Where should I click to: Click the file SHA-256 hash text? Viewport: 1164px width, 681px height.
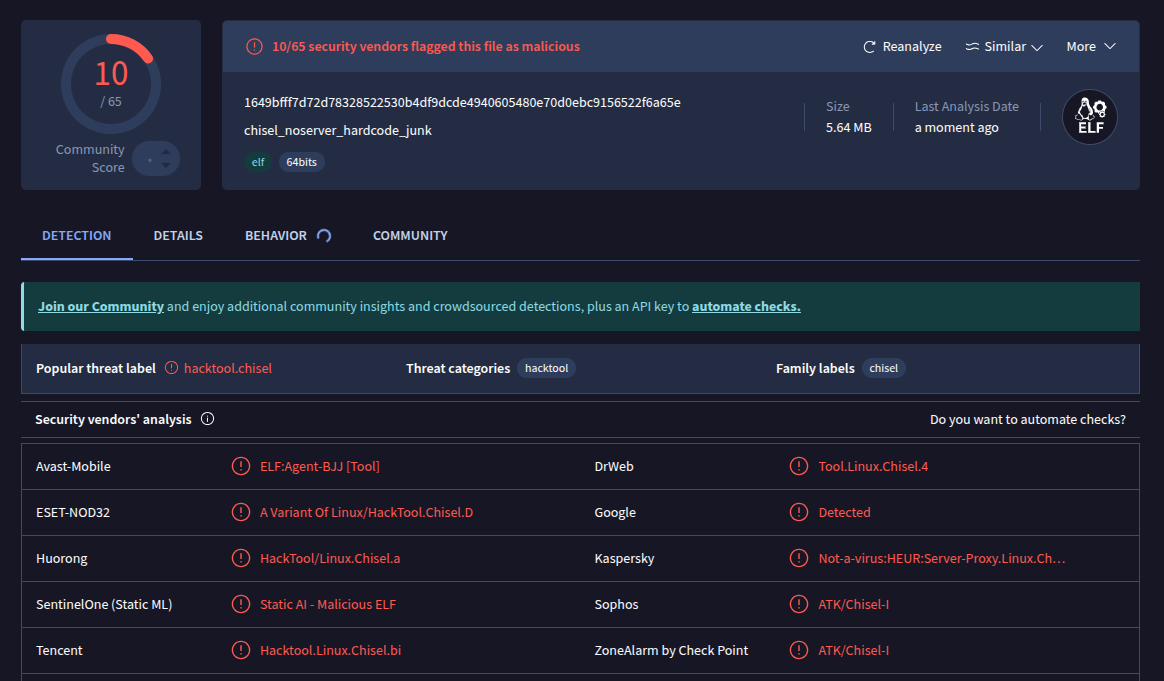pyautogui.click(x=462, y=102)
